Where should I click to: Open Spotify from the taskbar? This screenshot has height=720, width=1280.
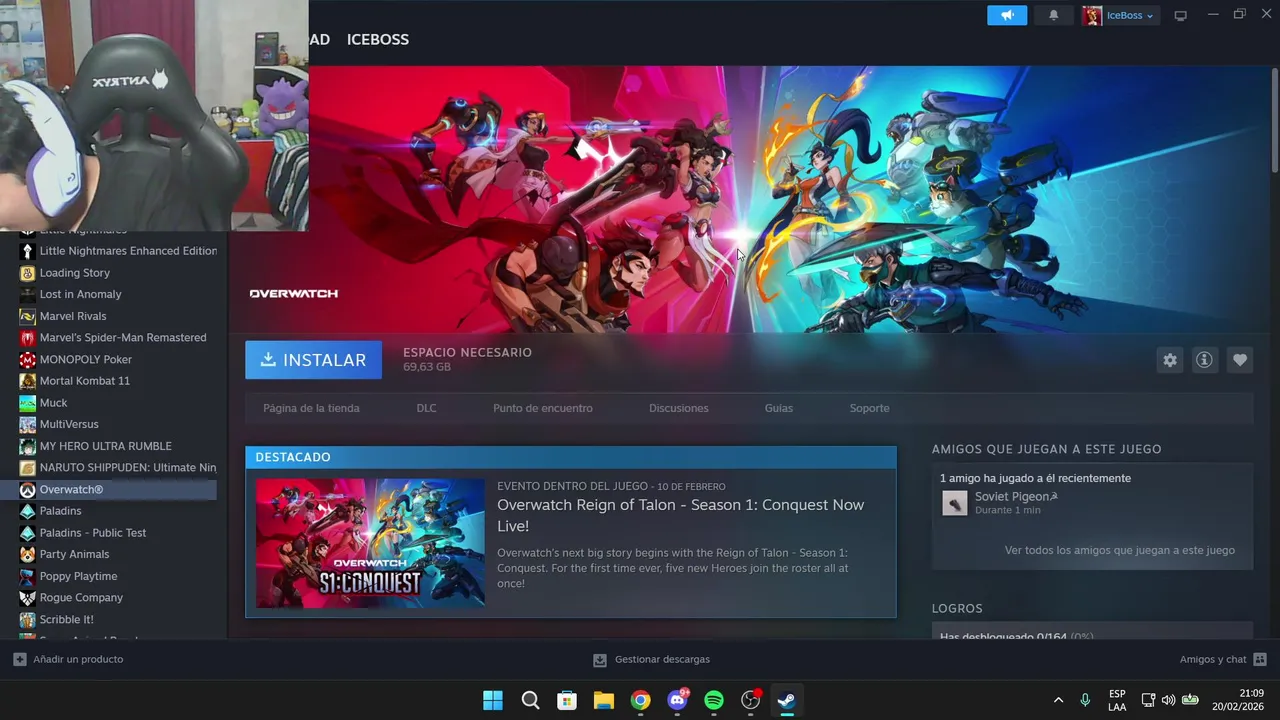[x=713, y=700]
